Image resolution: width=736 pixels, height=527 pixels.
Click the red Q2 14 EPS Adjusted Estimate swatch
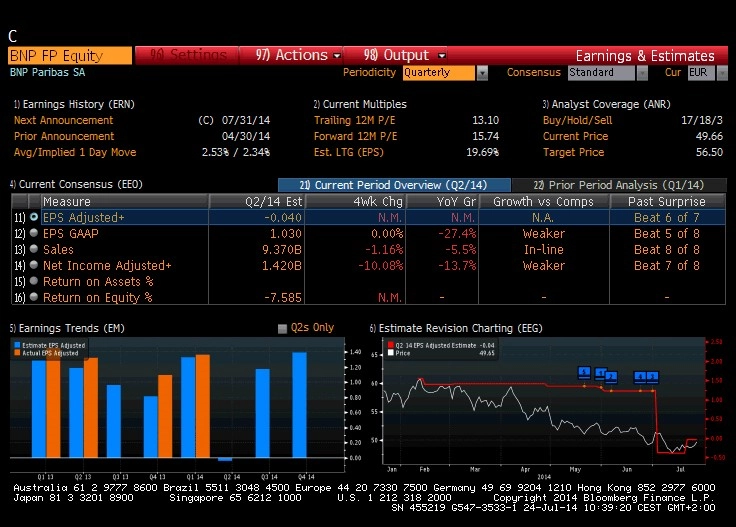point(390,345)
